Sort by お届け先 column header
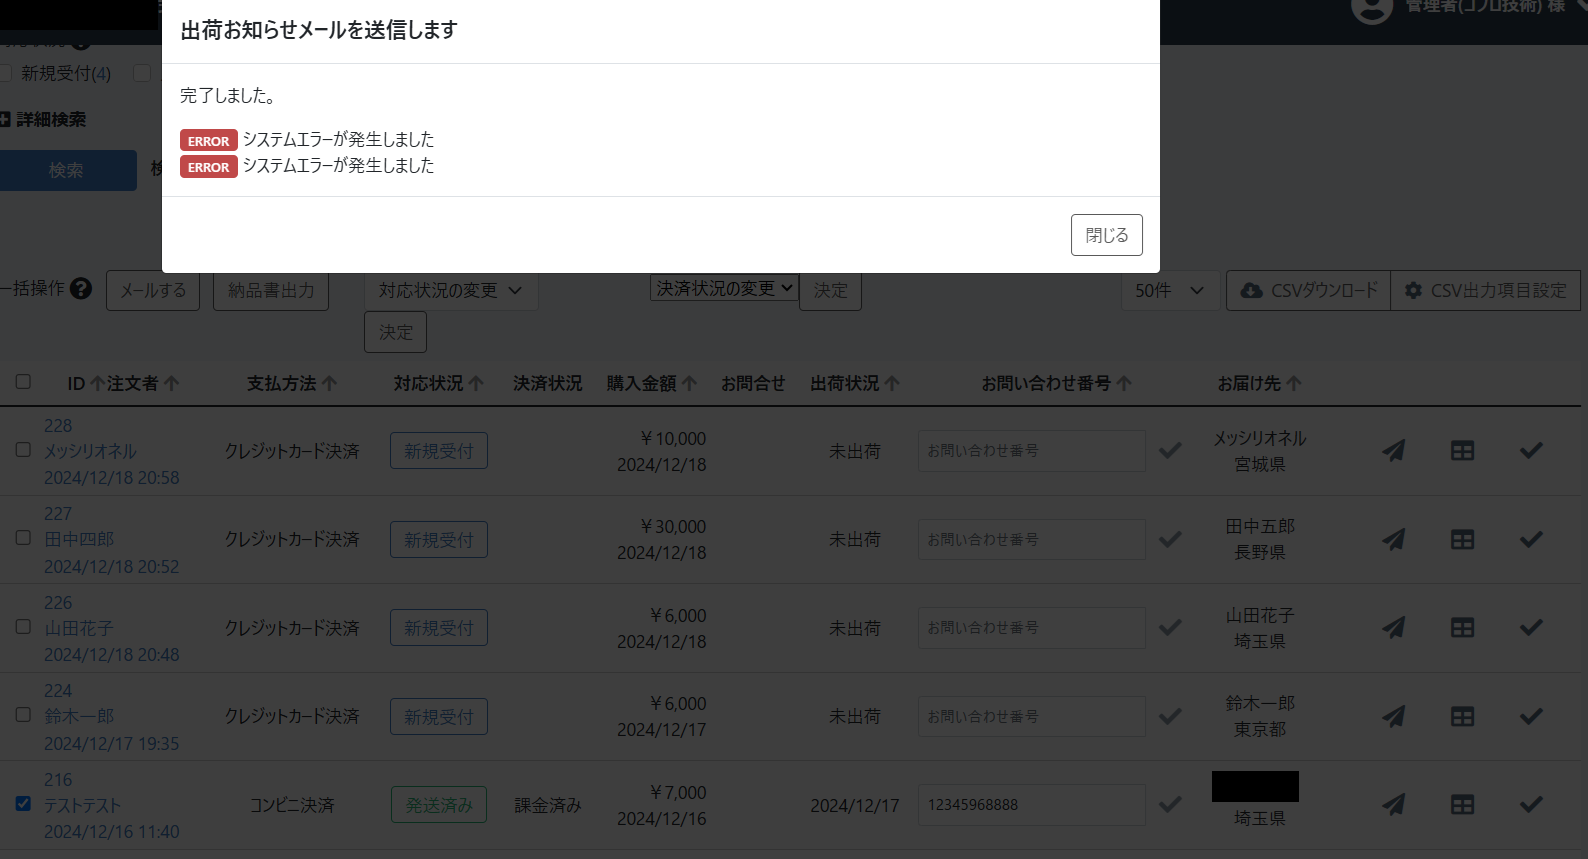Image resolution: width=1588 pixels, height=859 pixels. pos(1259,384)
